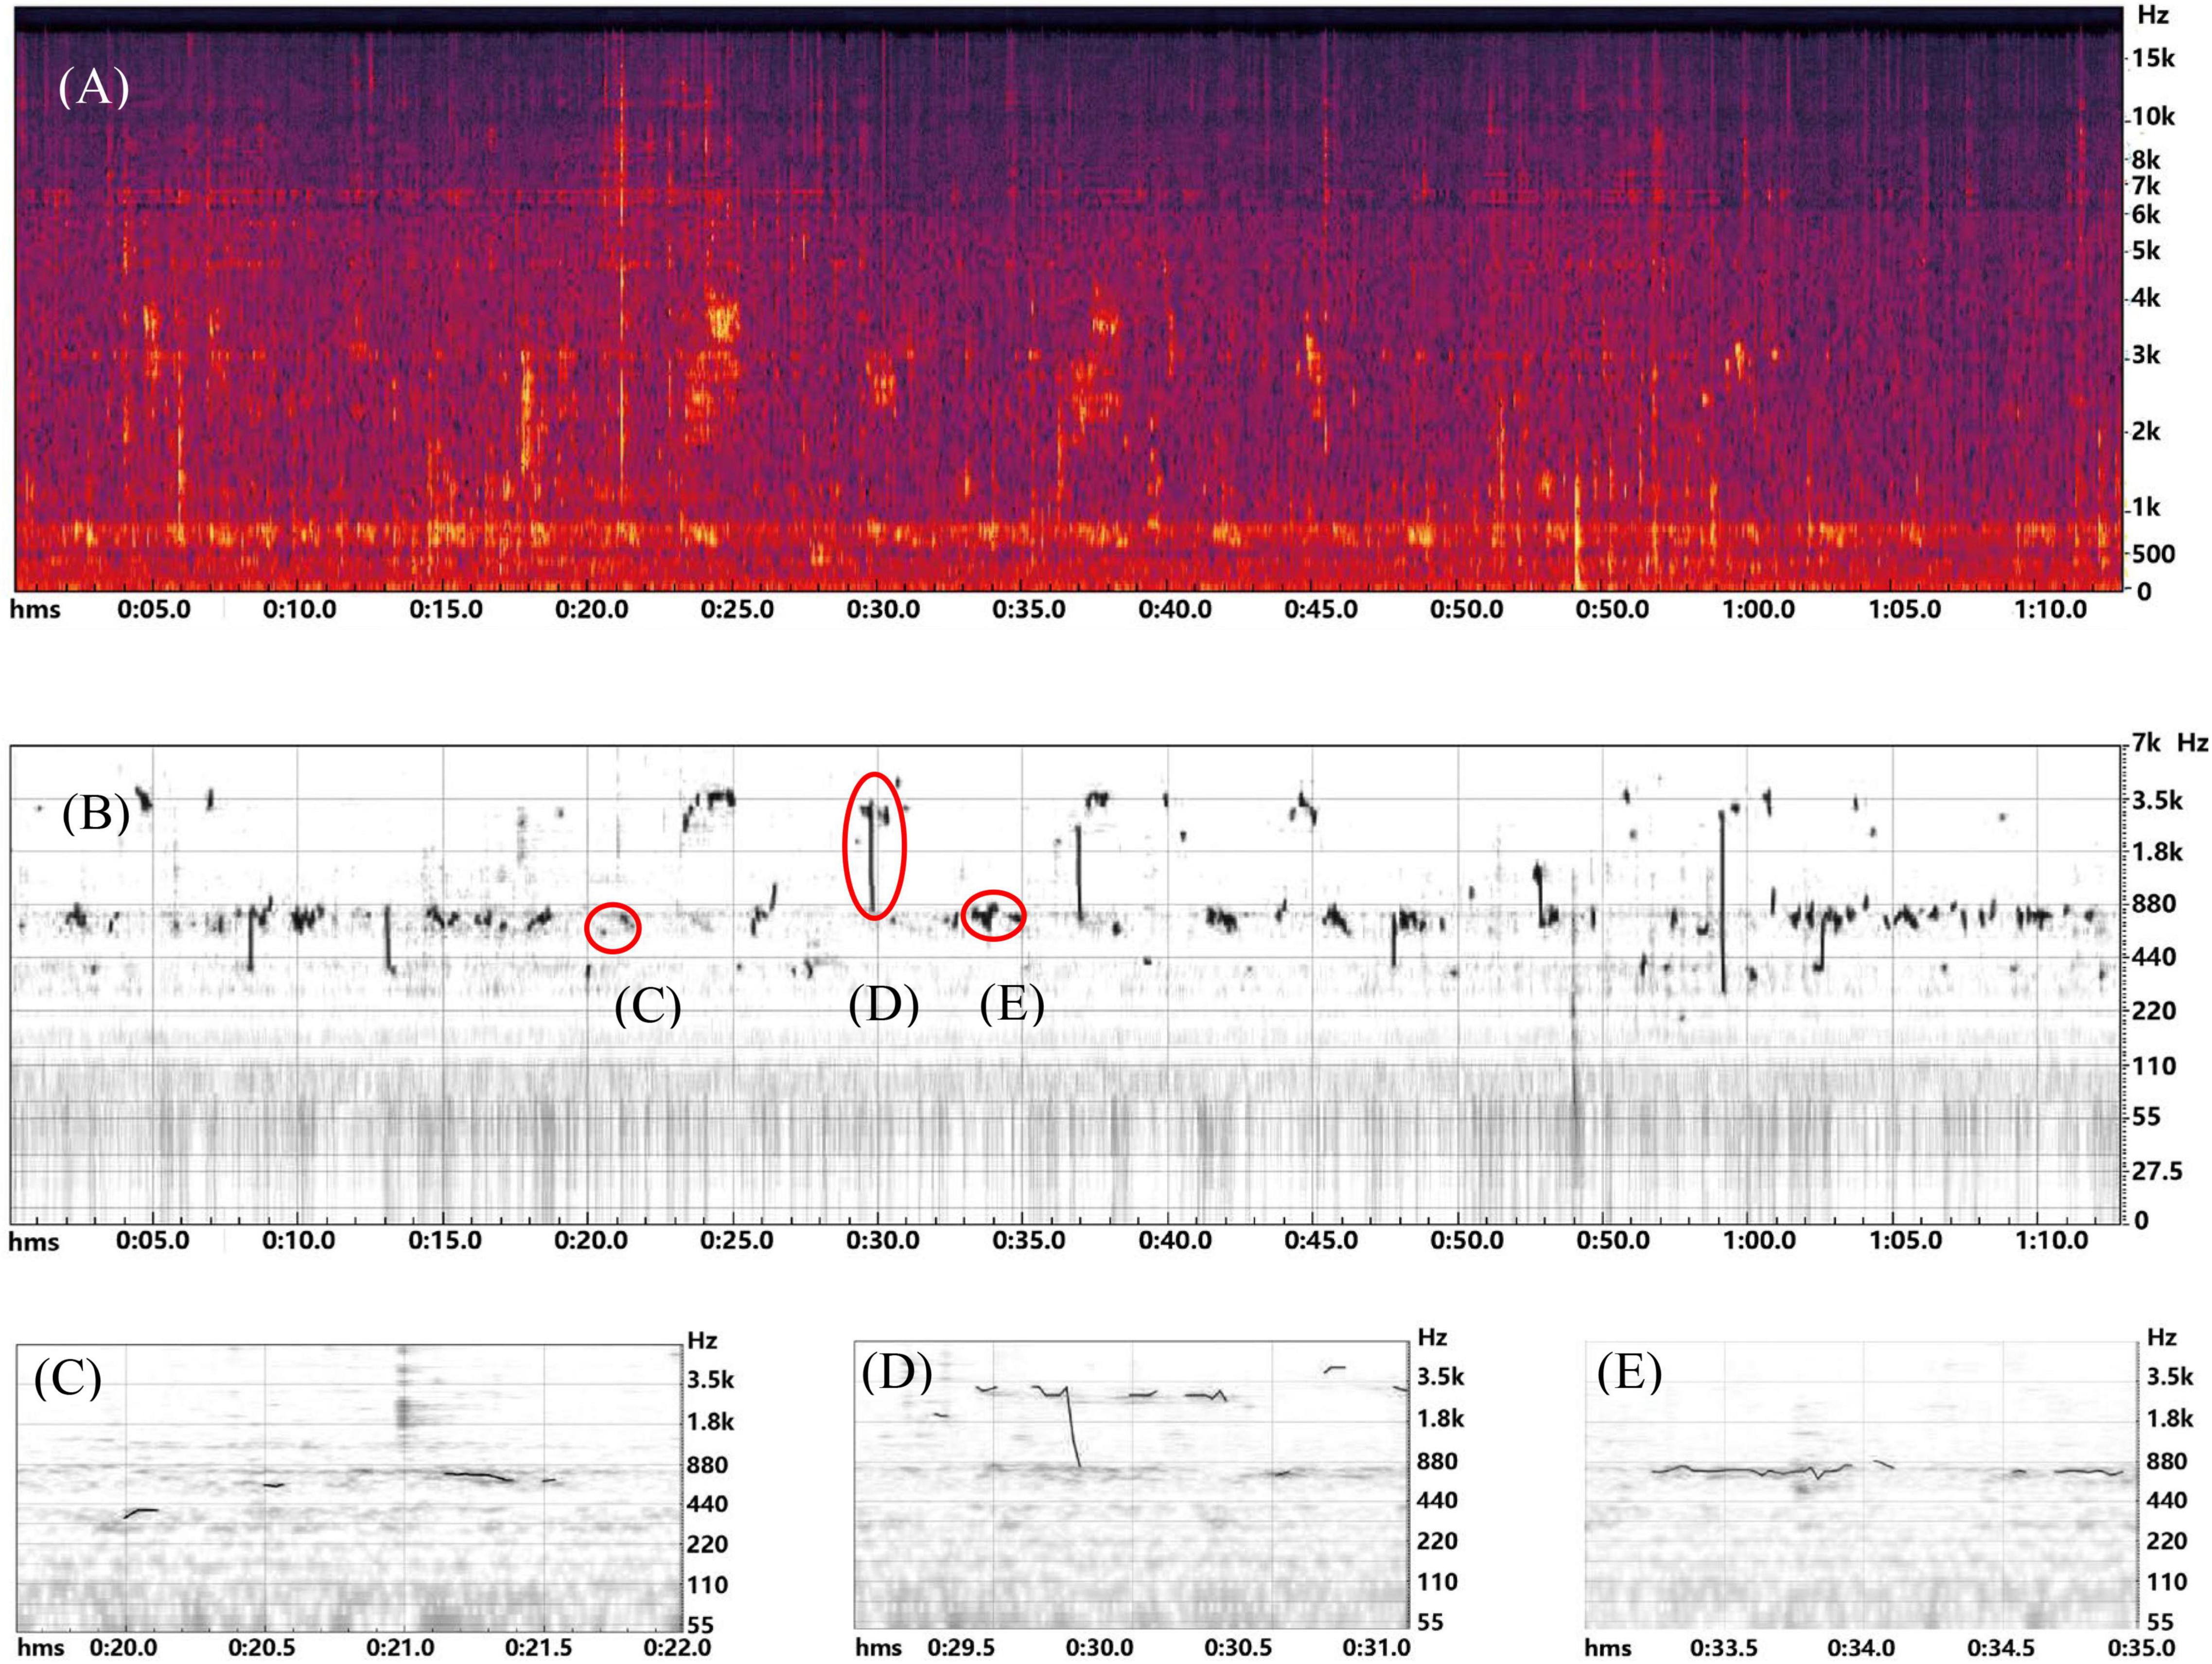2212x1664 pixels.
Task: Click the 0:05.0 time tick under panel A
Action: pyautogui.click(x=153, y=610)
